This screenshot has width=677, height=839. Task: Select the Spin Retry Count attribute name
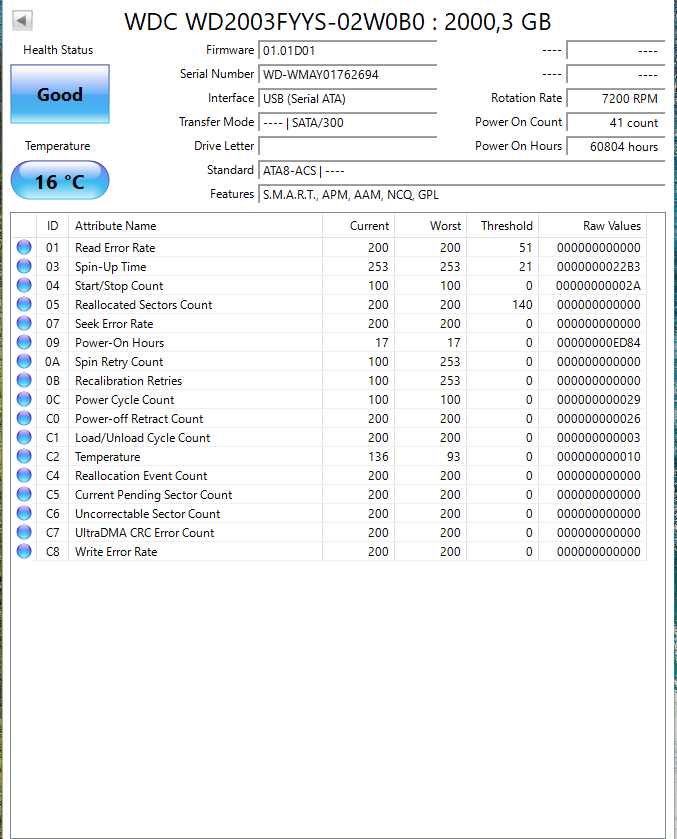(119, 362)
